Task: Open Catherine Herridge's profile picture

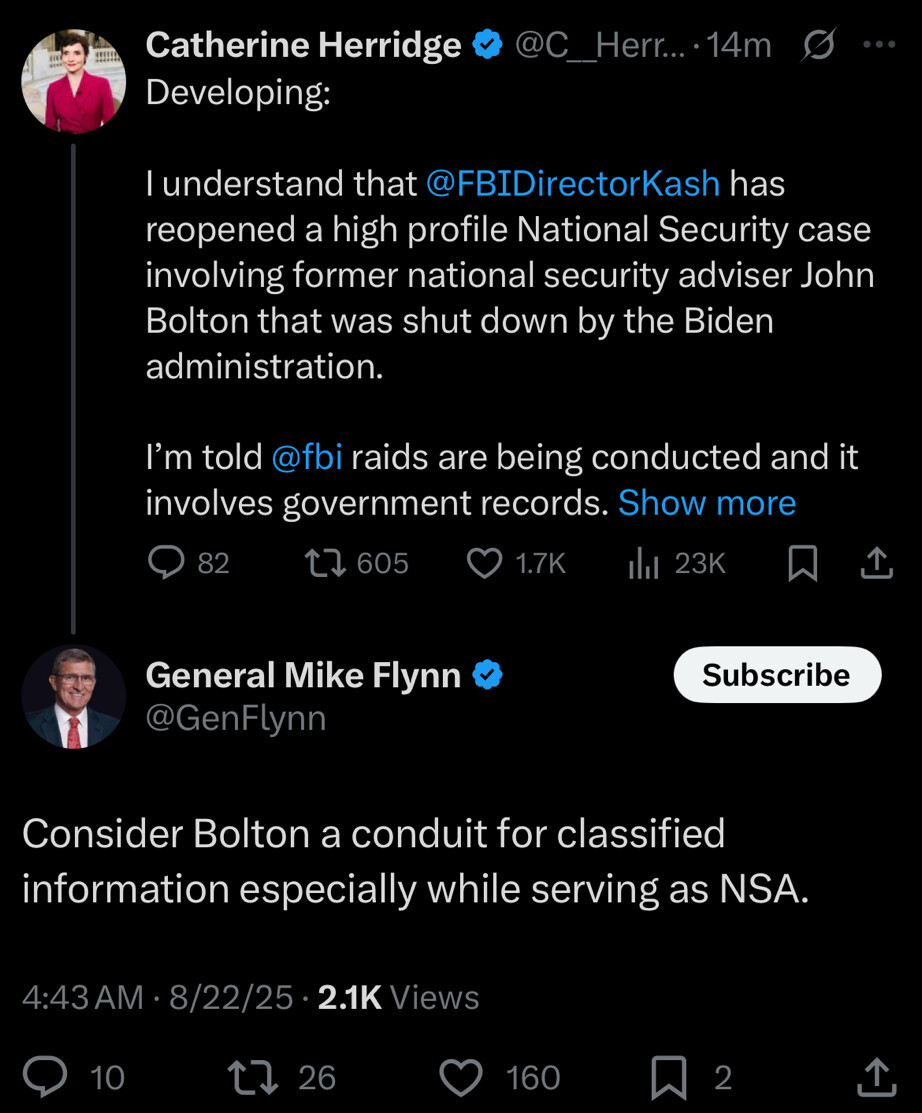Action: pyautogui.click(x=73, y=81)
